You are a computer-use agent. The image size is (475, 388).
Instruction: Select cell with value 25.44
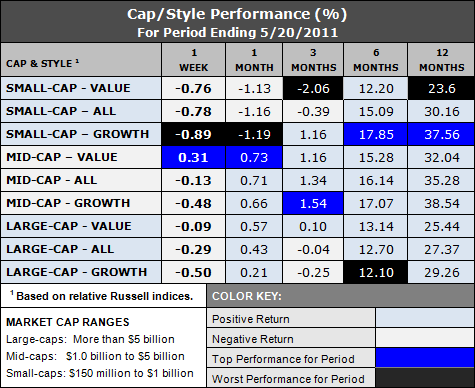coord(441,226)
